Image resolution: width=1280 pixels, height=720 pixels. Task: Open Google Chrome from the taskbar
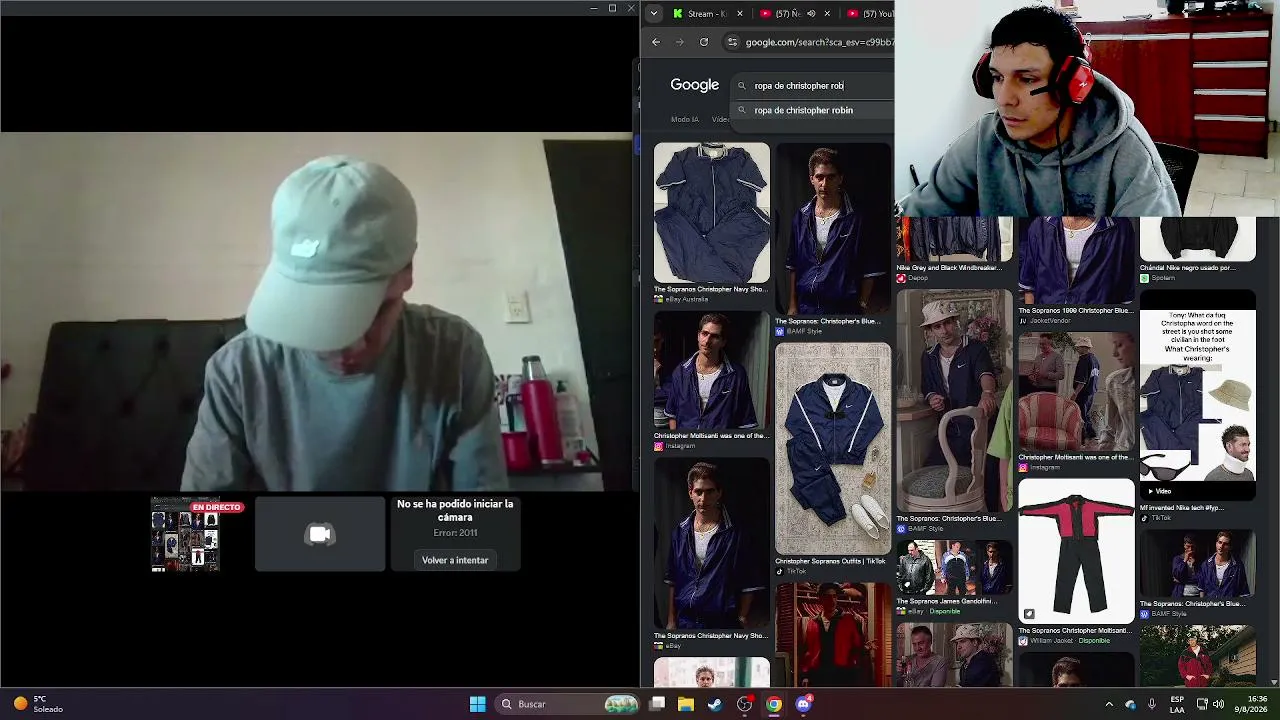pos(774,704)
